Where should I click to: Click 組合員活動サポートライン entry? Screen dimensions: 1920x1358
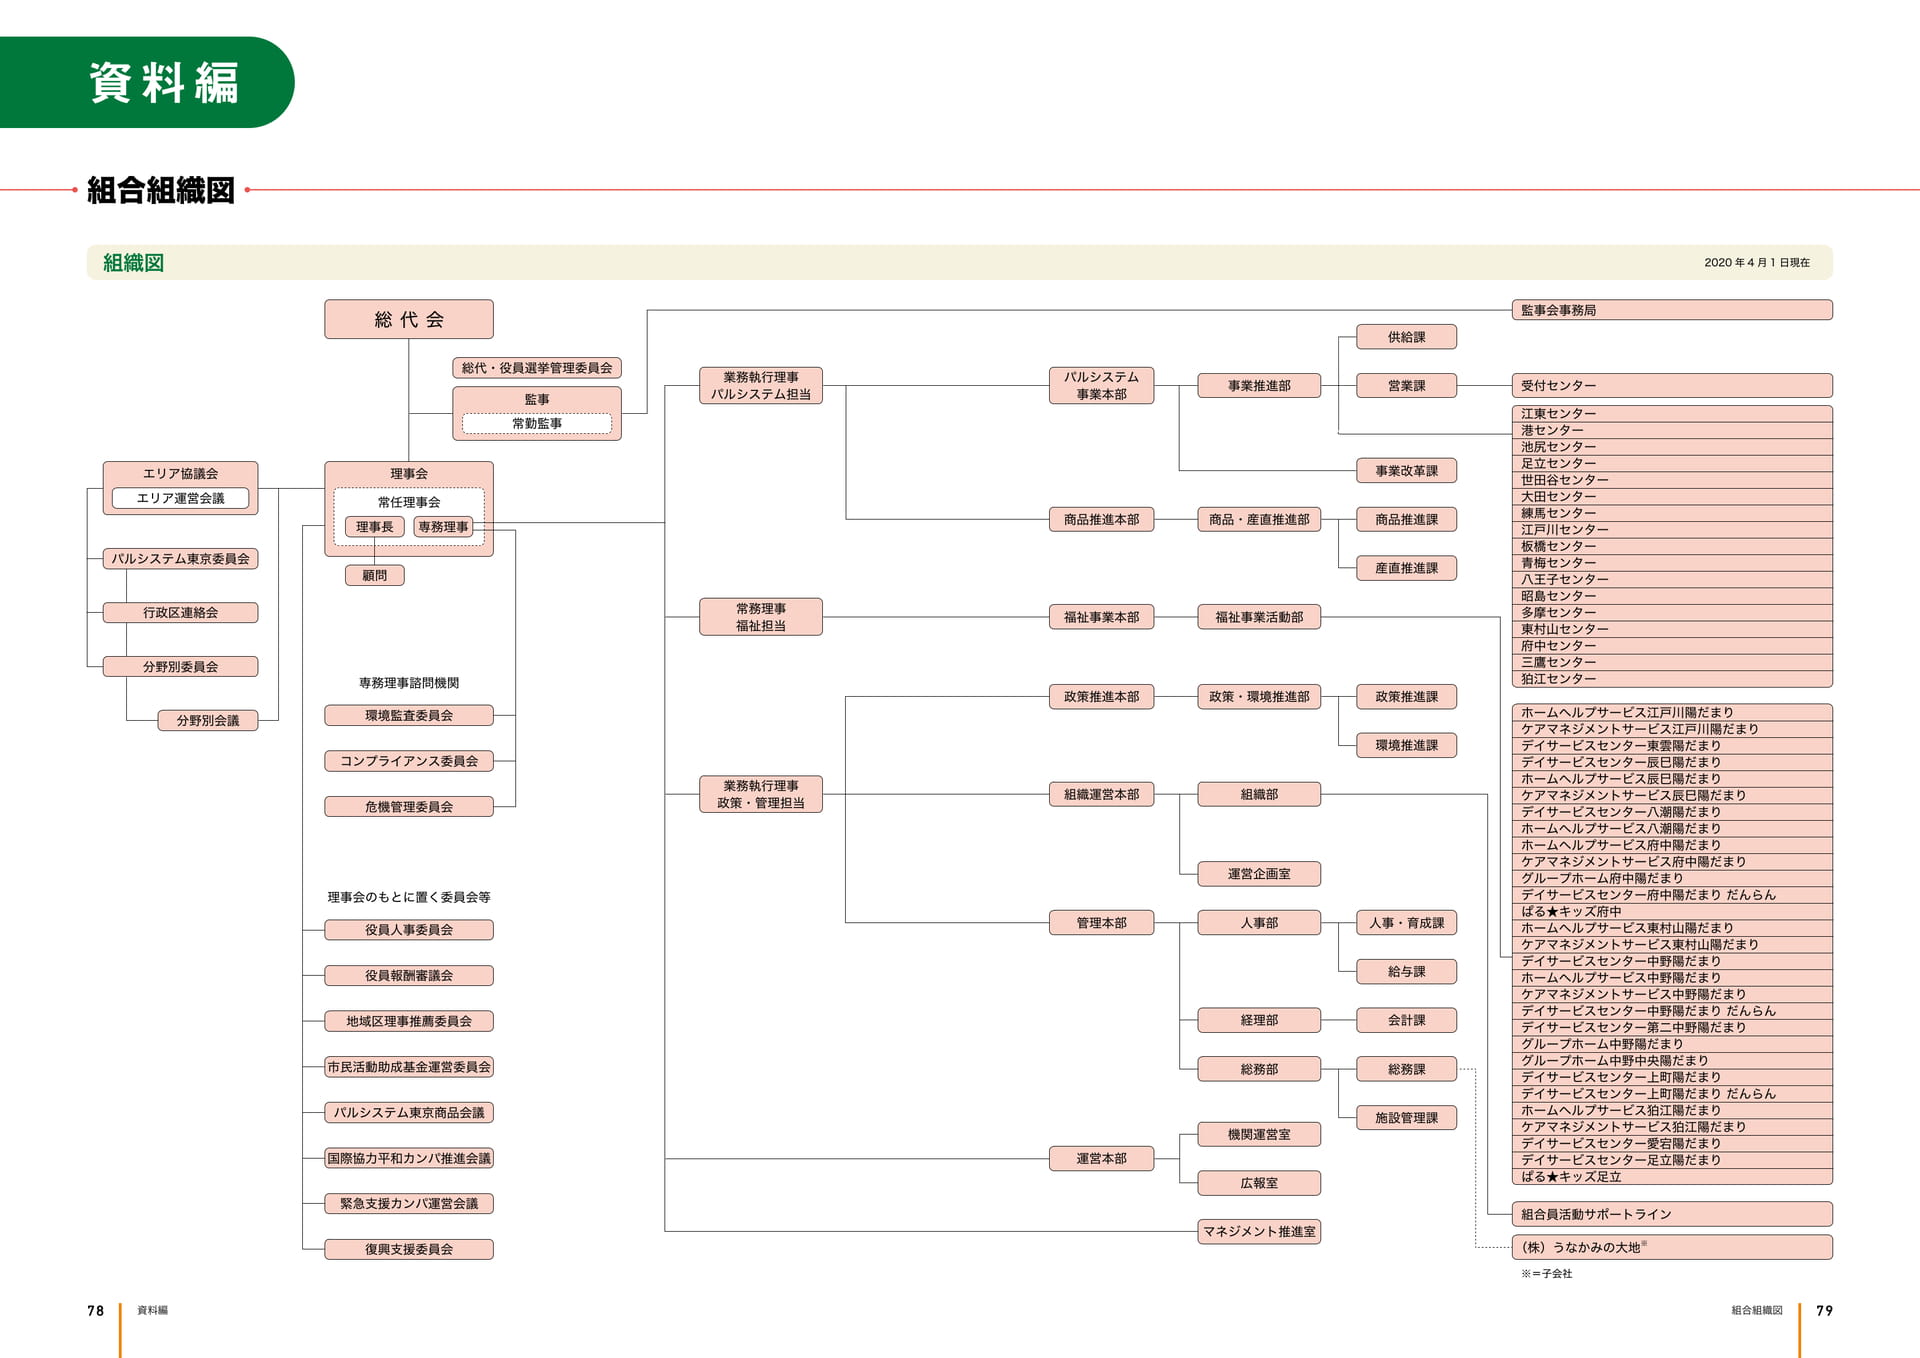click(1672, 1214)
